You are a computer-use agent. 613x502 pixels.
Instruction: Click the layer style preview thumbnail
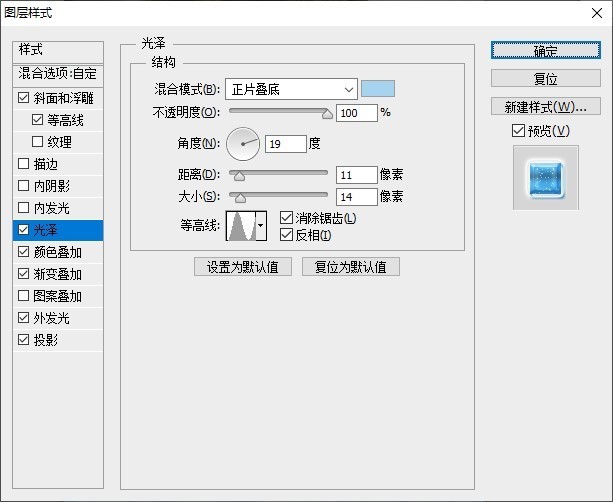click(545, 177)
